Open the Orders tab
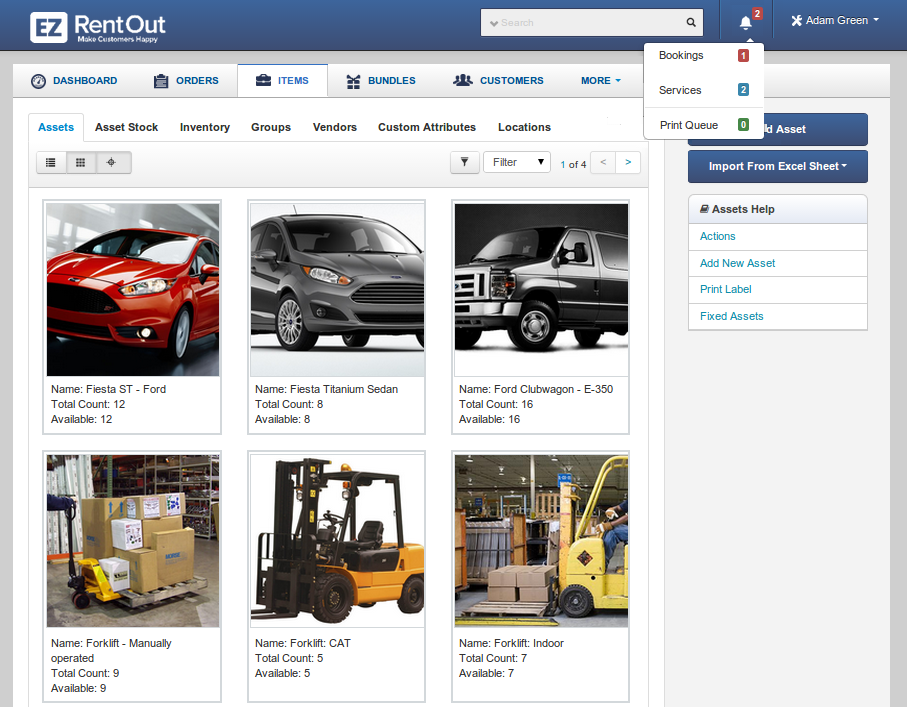 [186, 81]
